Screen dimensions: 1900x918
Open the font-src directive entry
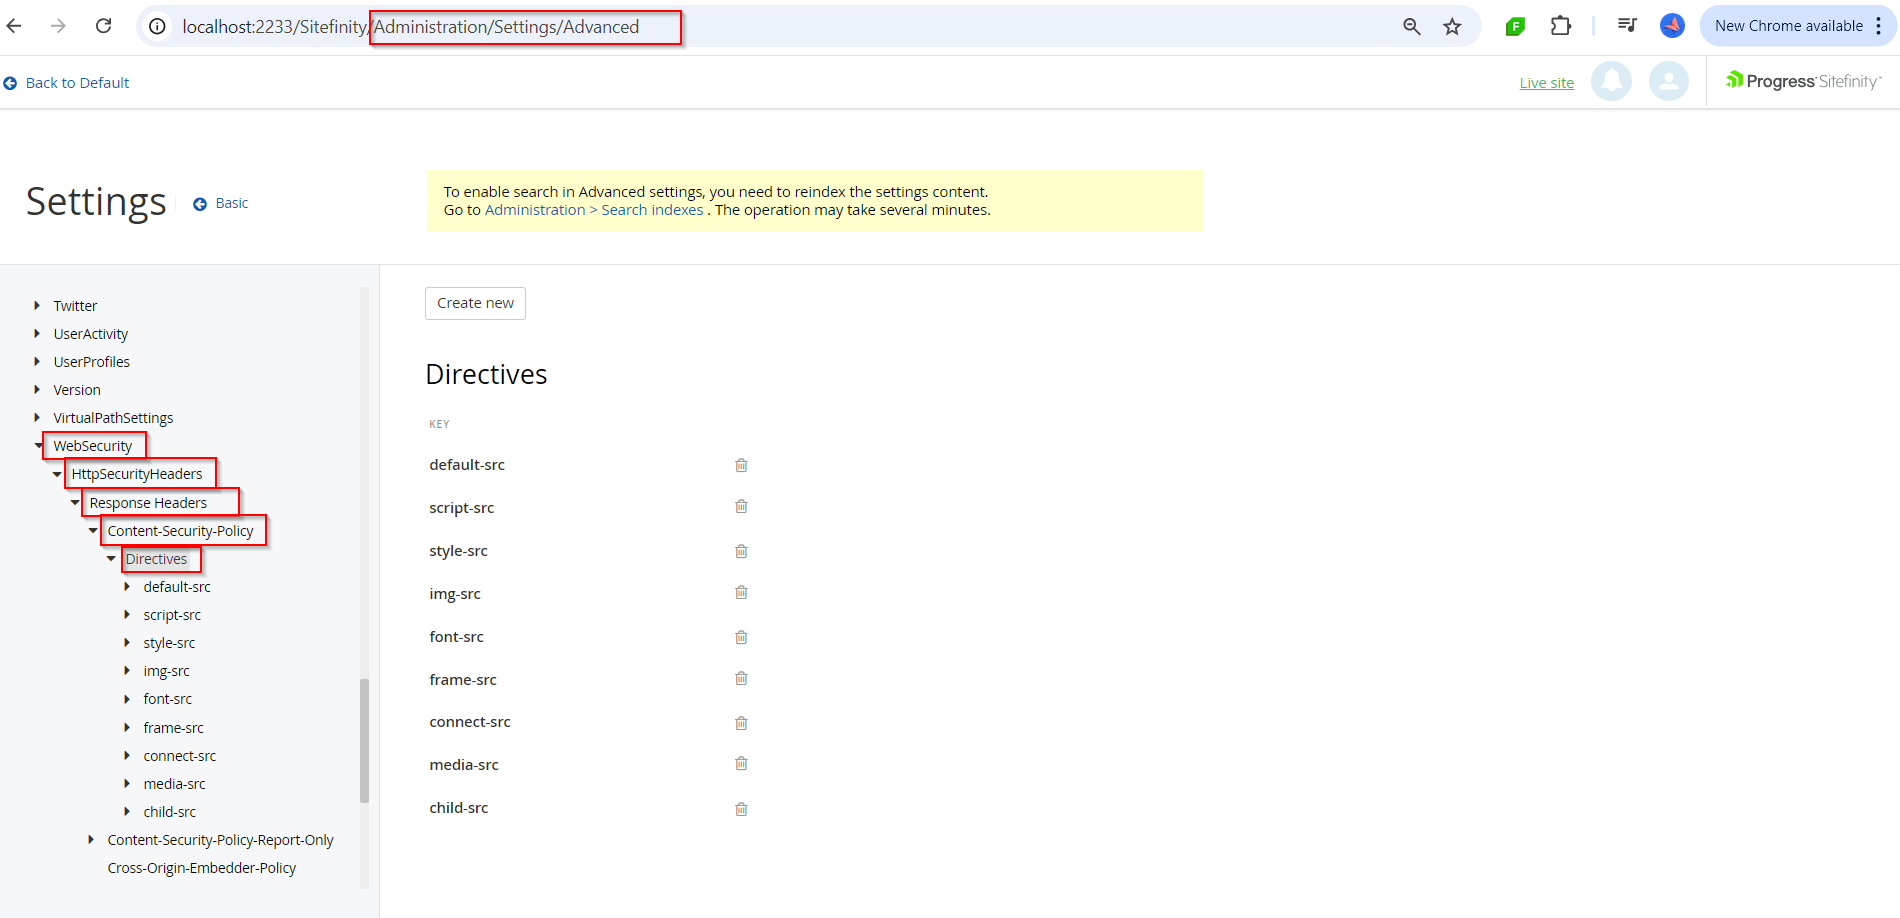coord(456,637)
